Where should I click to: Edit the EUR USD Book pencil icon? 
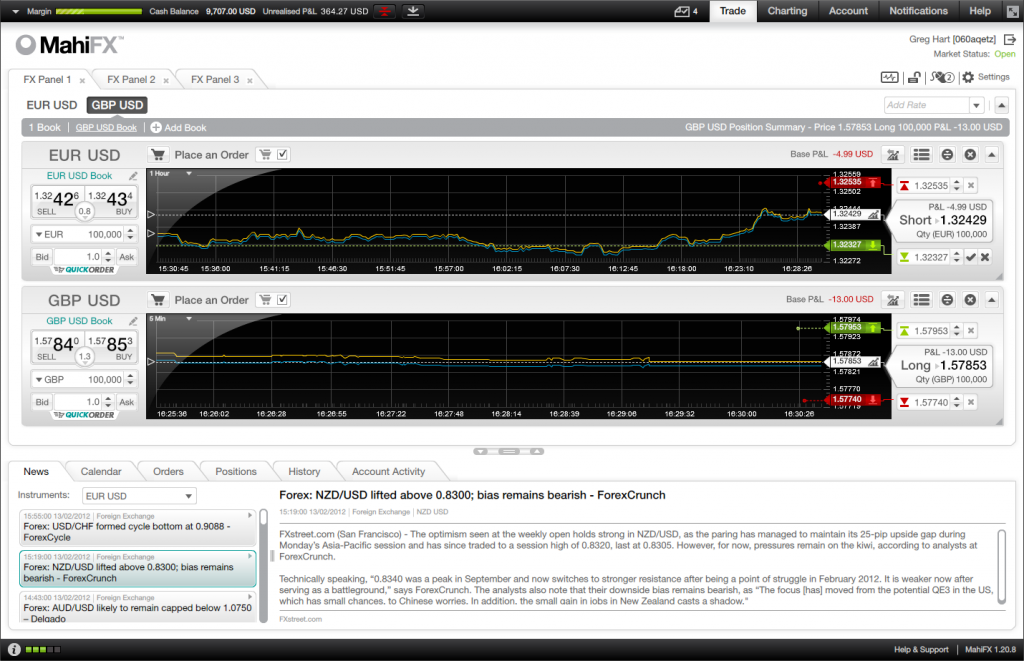point(134,176)
